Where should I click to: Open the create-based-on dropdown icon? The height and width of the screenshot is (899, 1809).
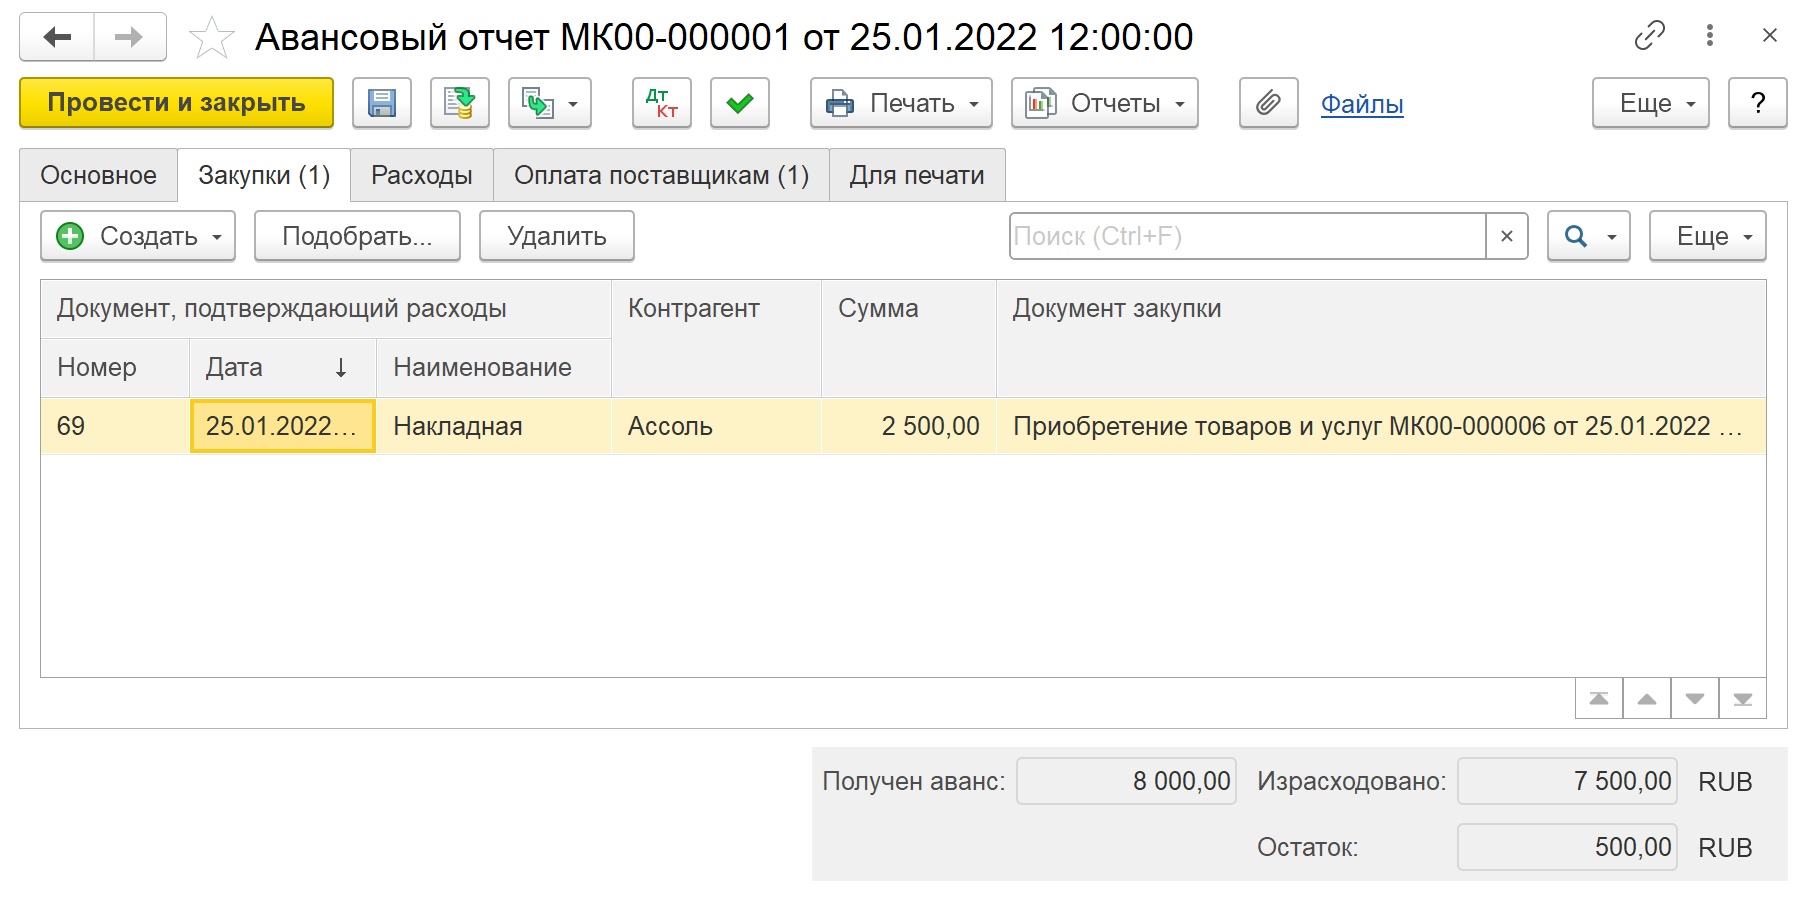[550, 103]
